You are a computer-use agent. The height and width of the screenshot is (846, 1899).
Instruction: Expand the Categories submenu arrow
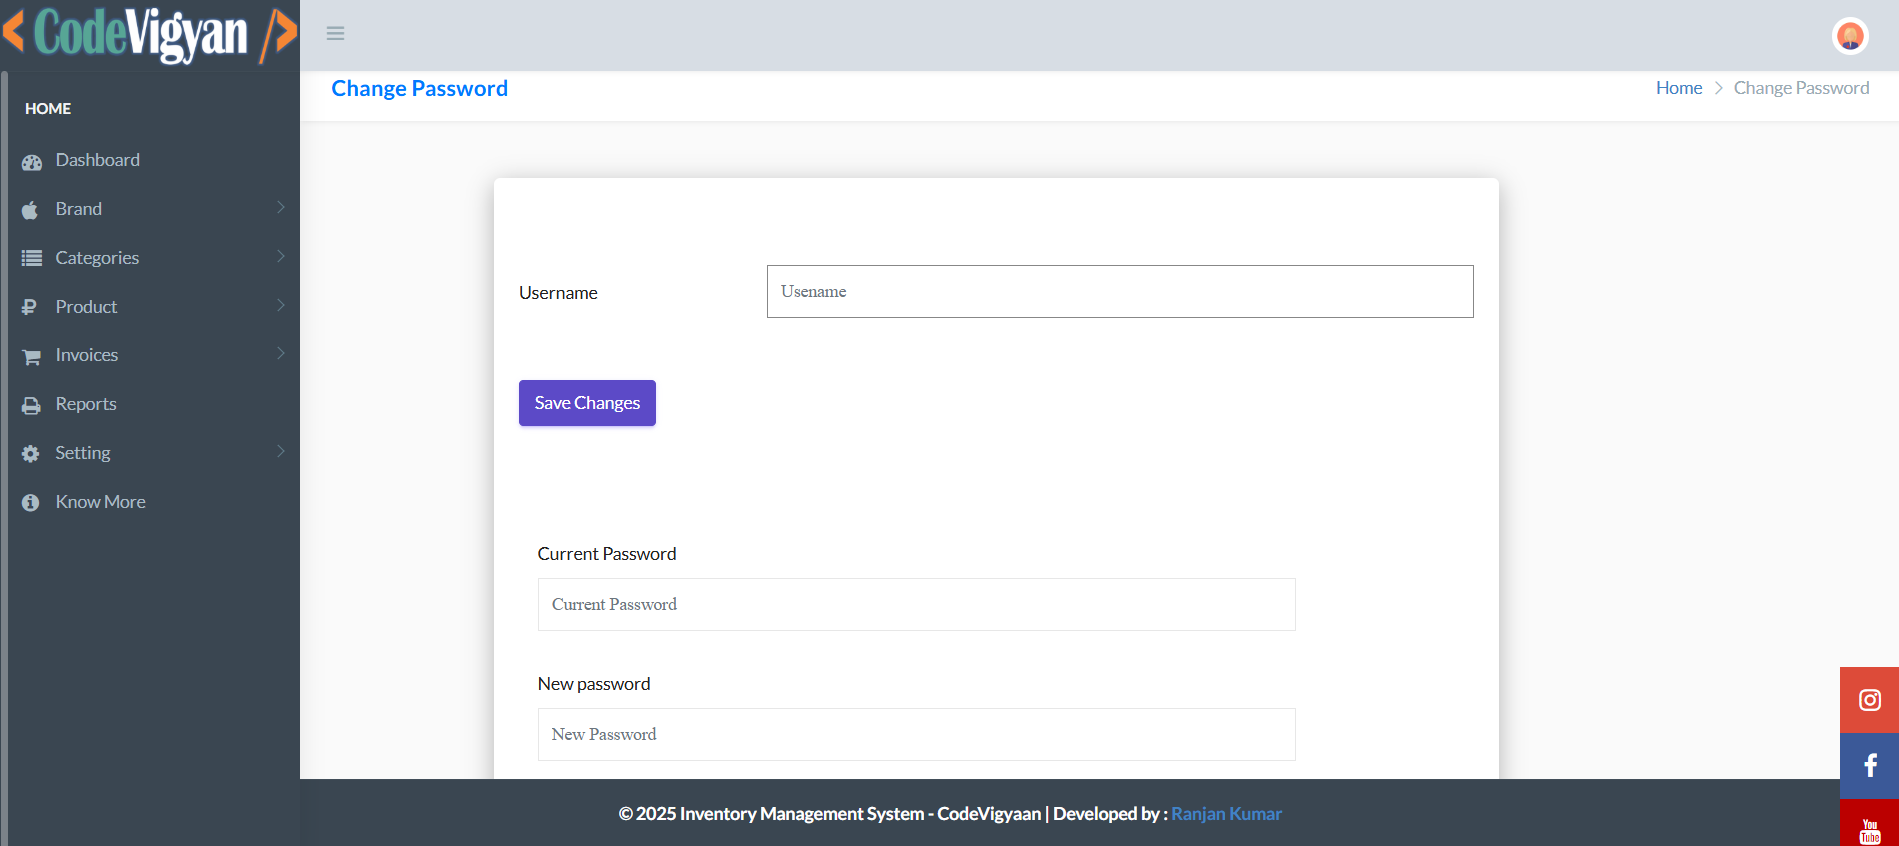[281, 257]
